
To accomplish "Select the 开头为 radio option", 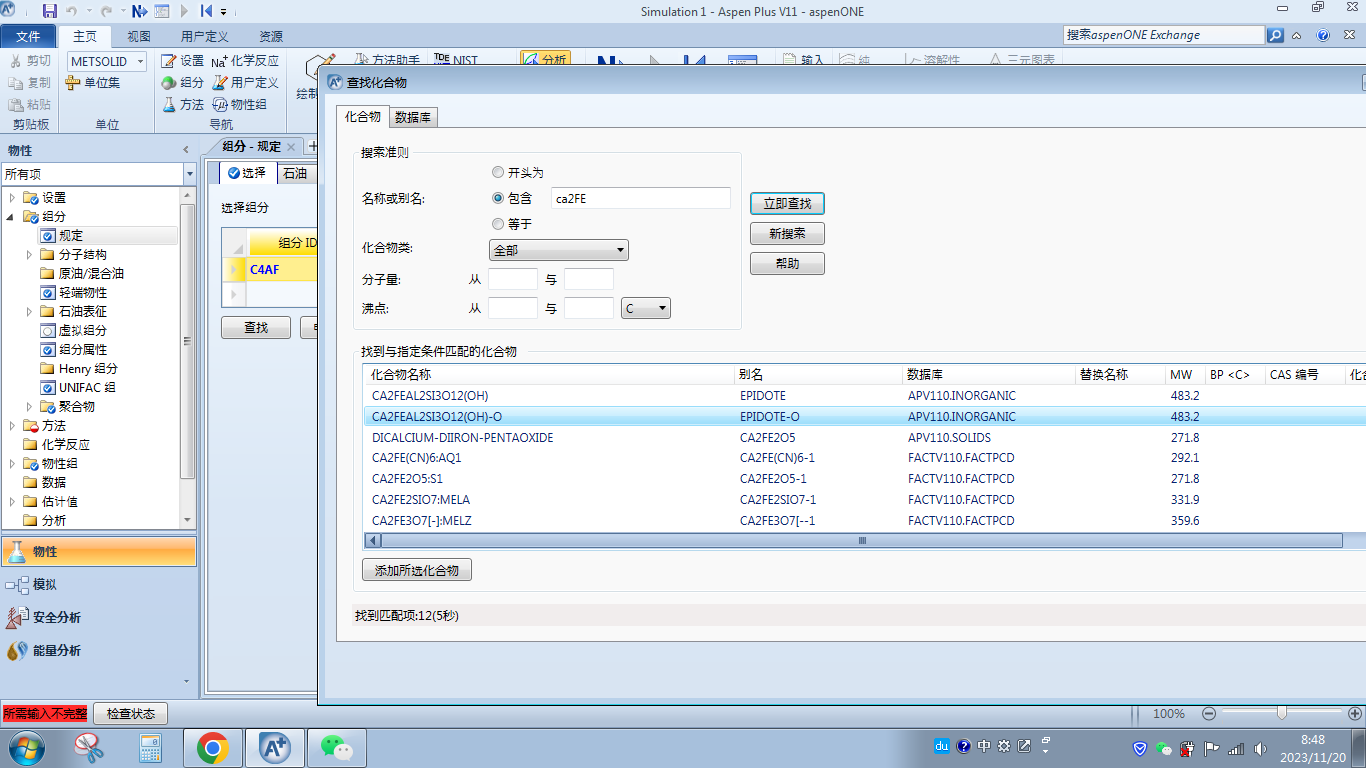I will tap(498, 173).
